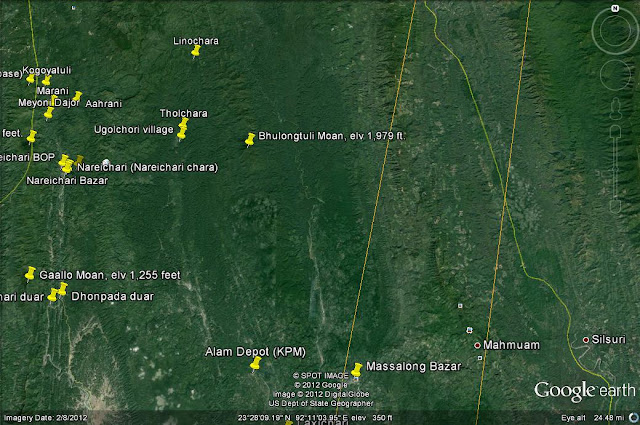Click the 'Ugolchori village' label

point(134,130)
